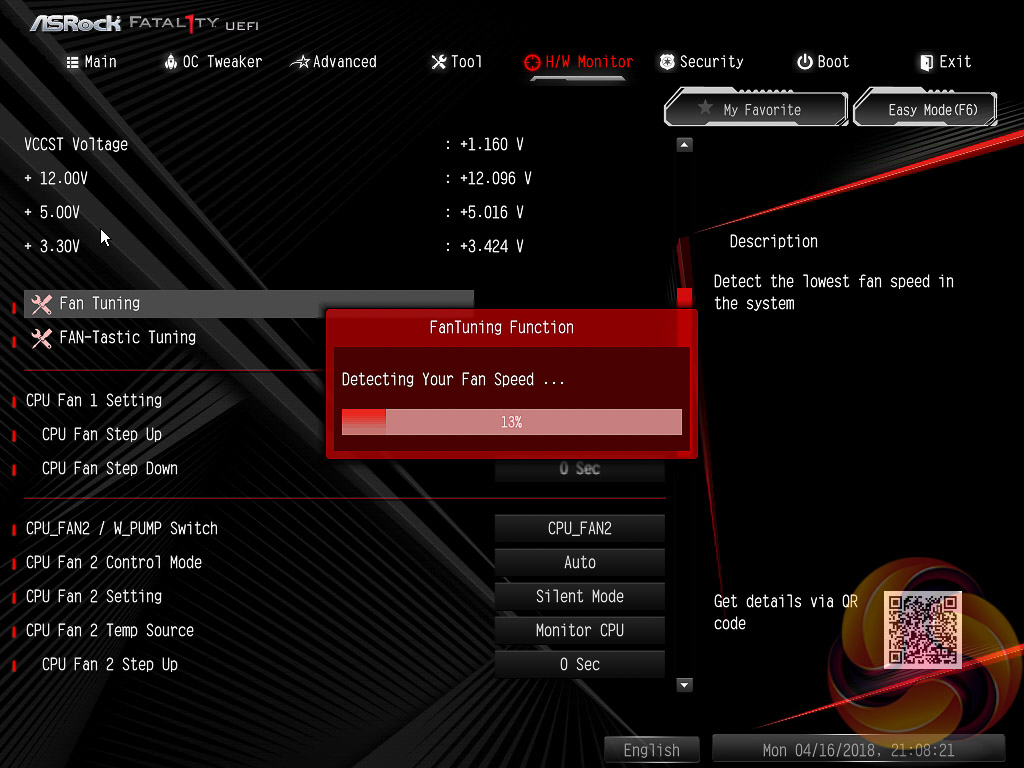Click the ASRock logo
The width and height of the screenshot is (1024, 768).
point(75,24)
